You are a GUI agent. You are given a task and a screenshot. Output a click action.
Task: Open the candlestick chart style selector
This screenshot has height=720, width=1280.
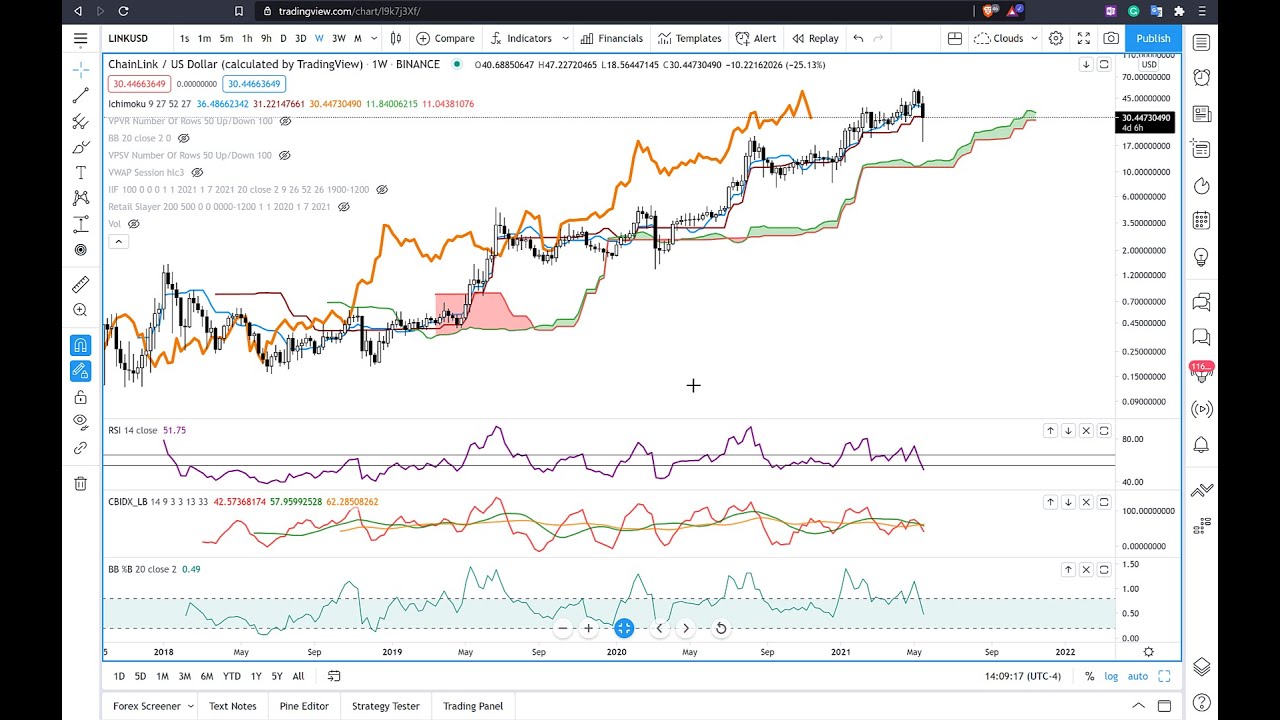[x=396, y=38]
